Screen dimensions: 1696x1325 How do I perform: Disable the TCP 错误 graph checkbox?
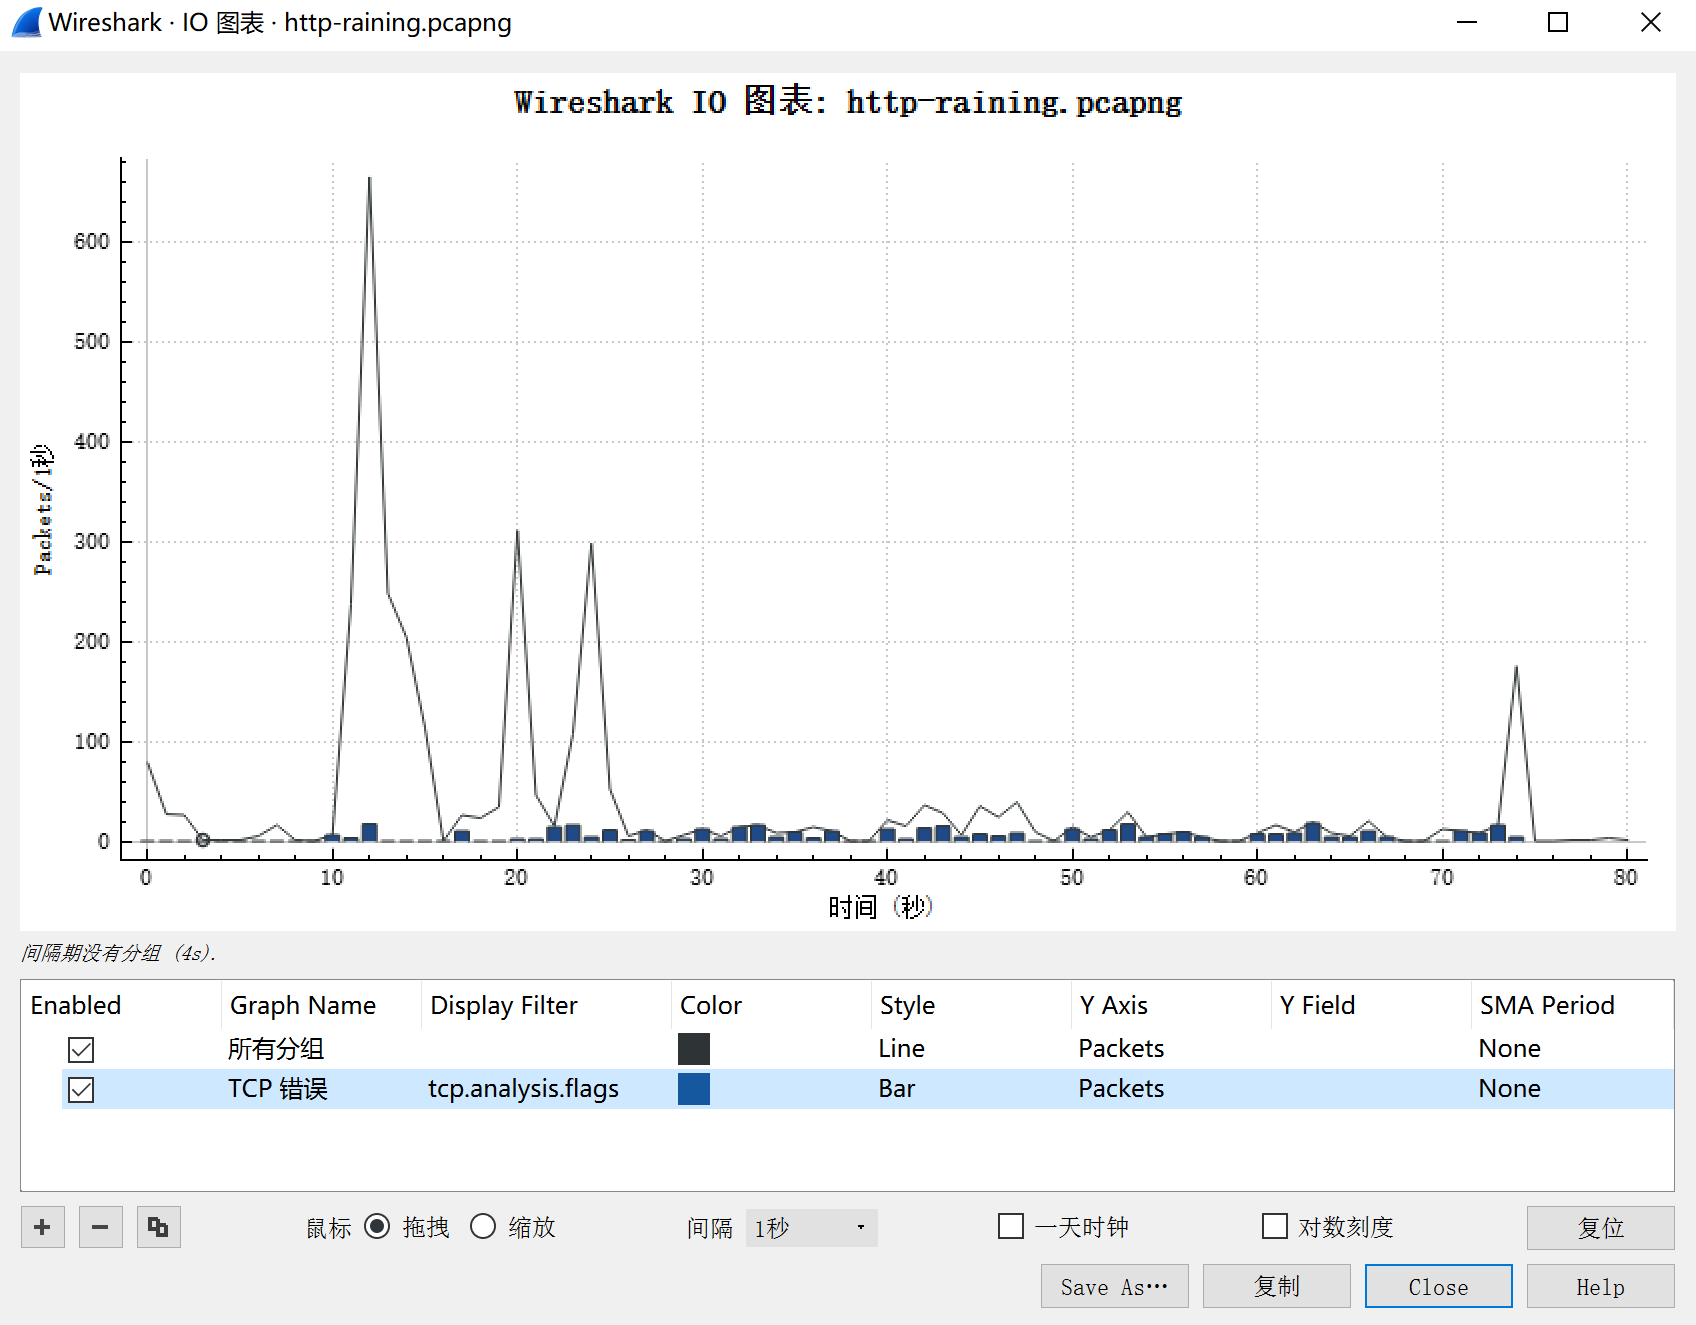click(x=81, y=1089)
